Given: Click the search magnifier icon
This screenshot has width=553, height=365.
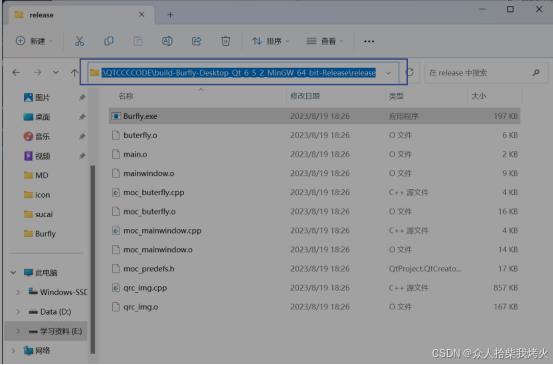Looking at the screenshot, I should point(536,73).
